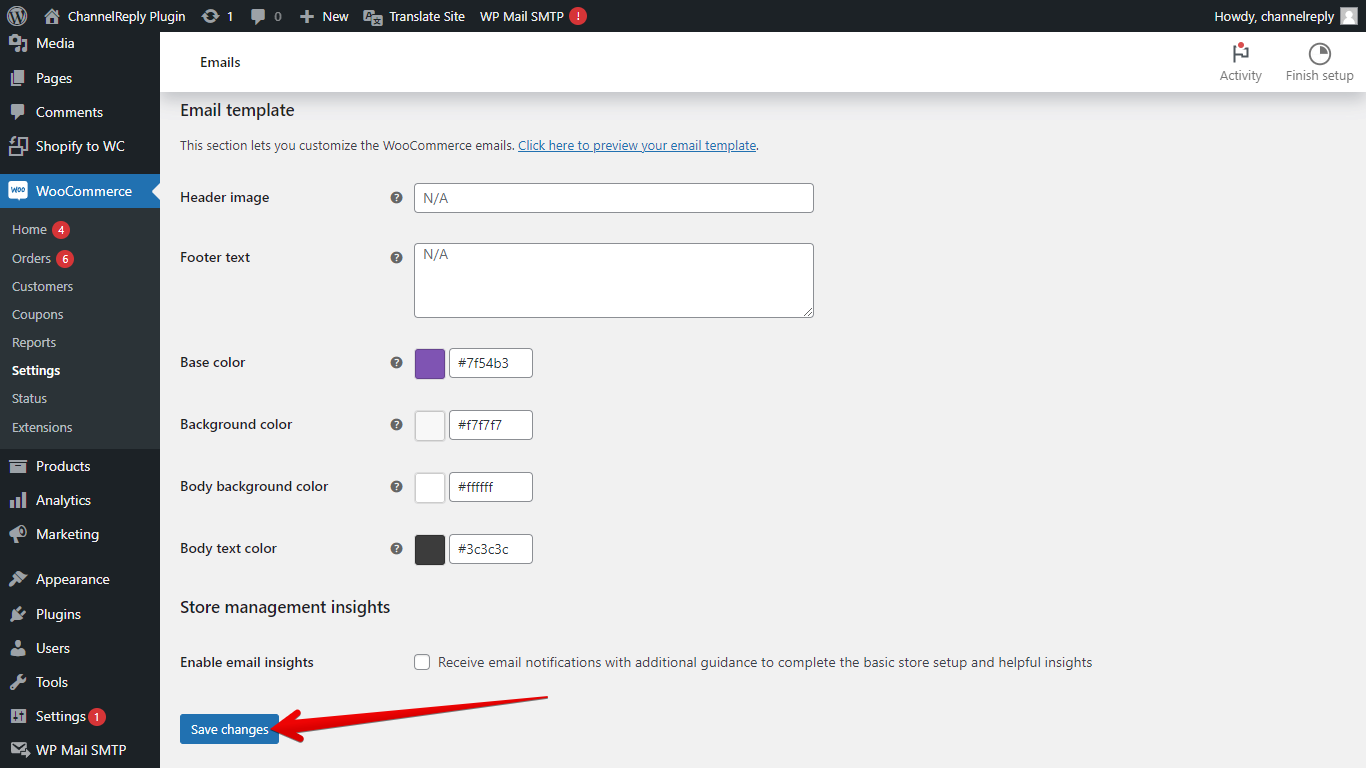Click the purple Base color swatch
Viewport: 1366px width, 768px height.
coord(430,363)
